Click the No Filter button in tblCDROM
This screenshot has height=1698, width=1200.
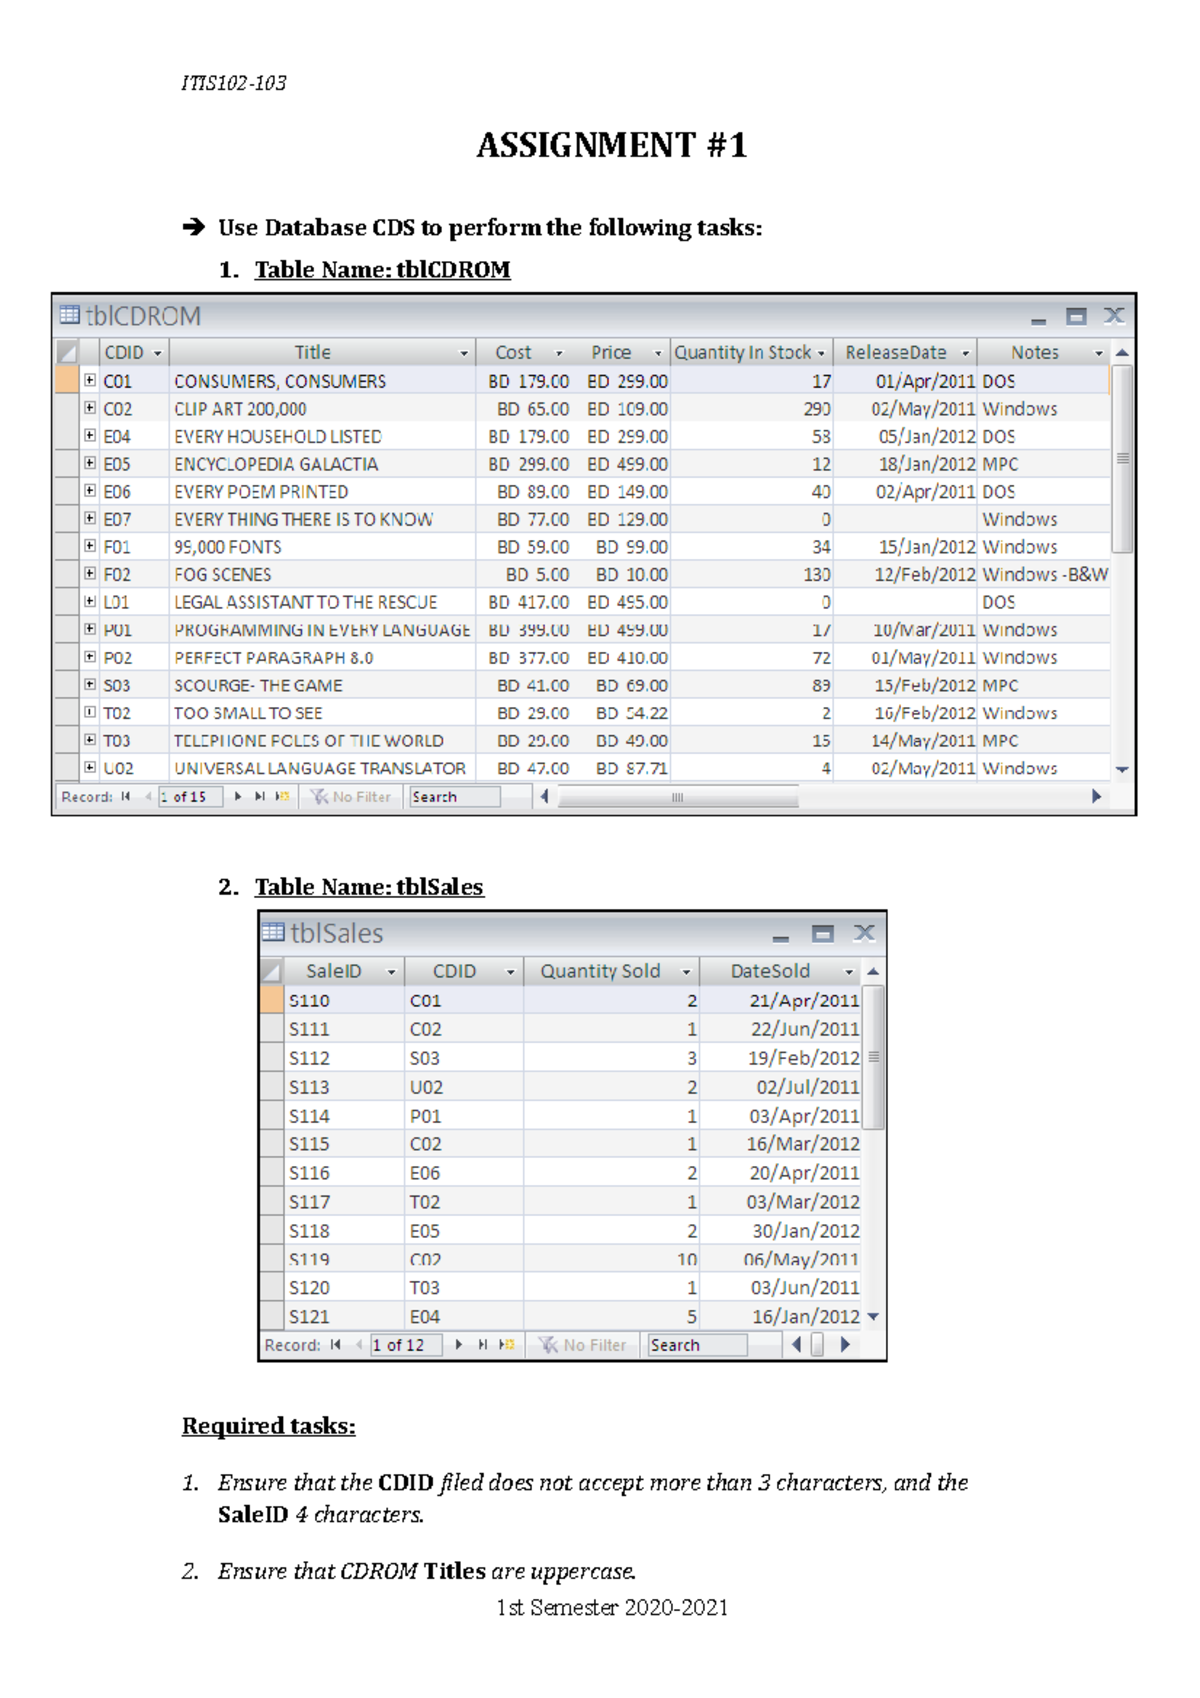(x=351, y=797)
